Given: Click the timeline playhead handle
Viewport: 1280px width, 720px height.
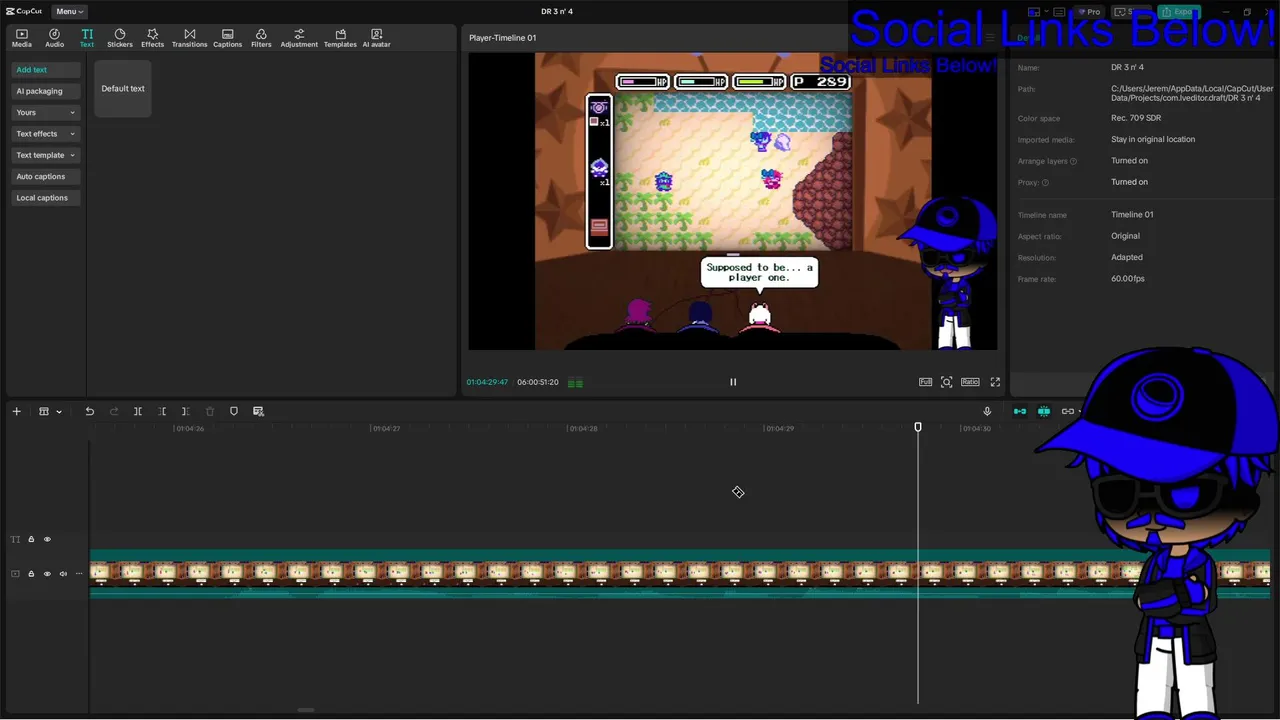Looking at the screenshot, I should (918, 427).
